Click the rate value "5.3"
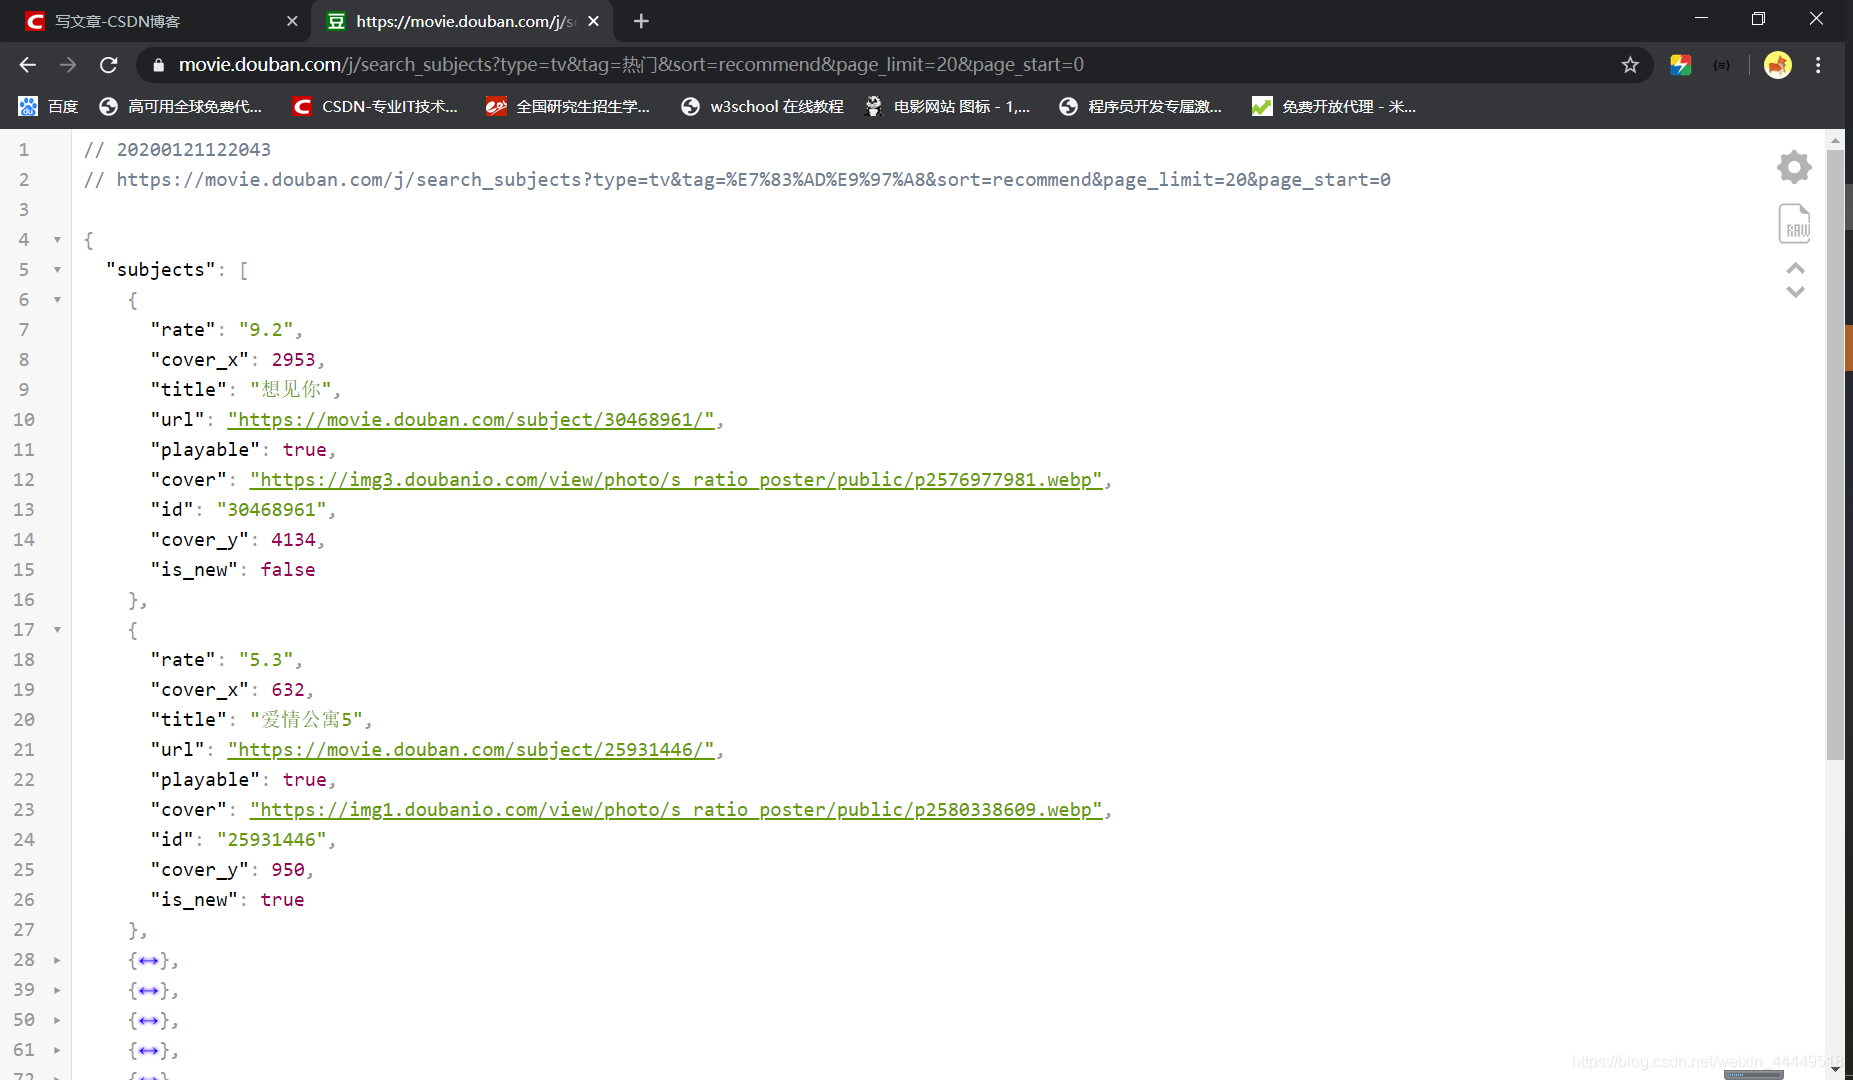The width and height of the screenshot is (1853, 1080). click(x=266, y=660)
